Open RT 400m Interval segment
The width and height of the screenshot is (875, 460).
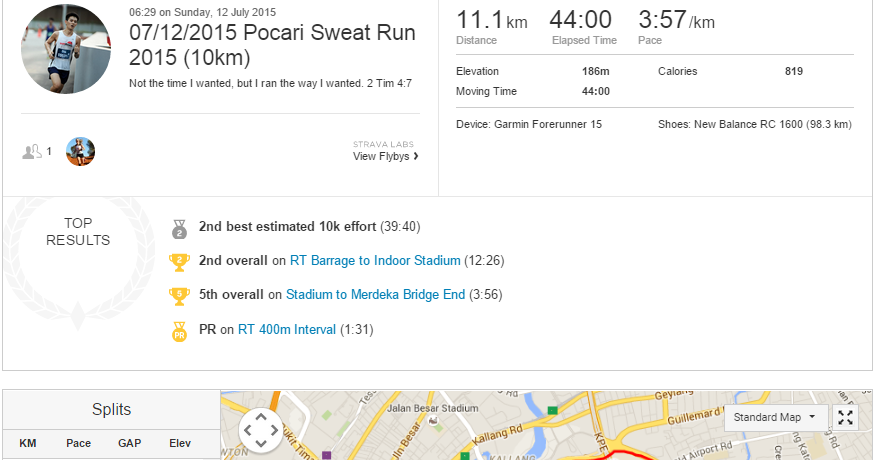click(287, 330)
